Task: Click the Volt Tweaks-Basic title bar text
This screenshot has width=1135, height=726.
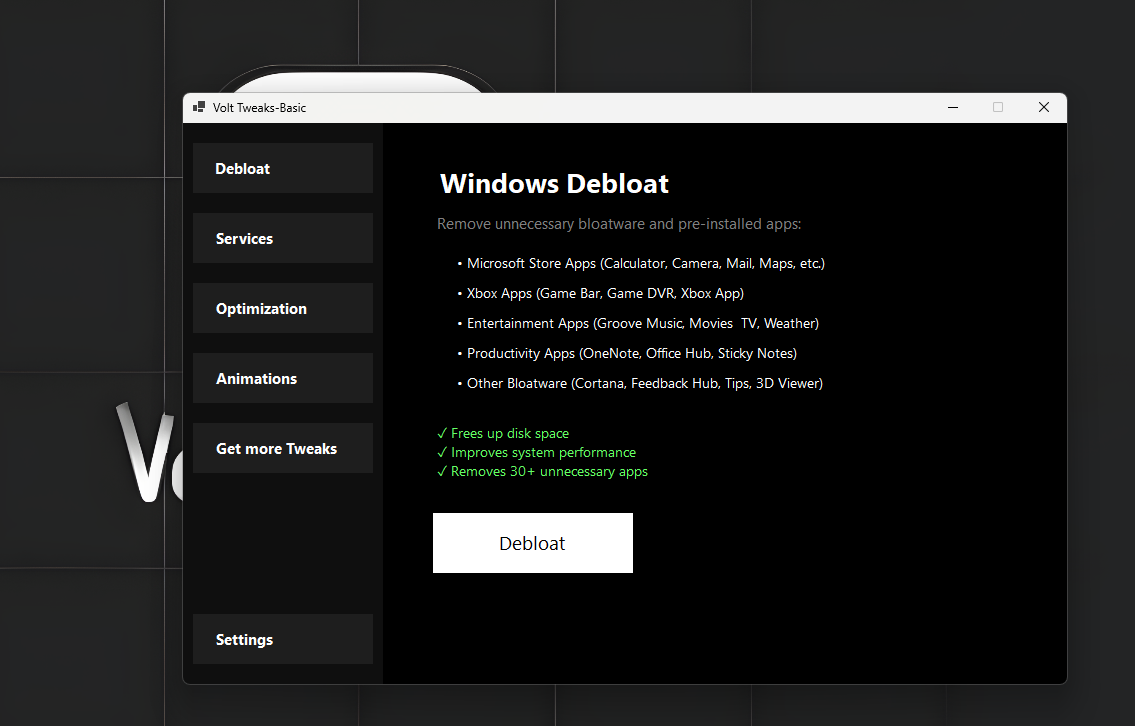Action: pyautogui.click(x=259, y=108)
